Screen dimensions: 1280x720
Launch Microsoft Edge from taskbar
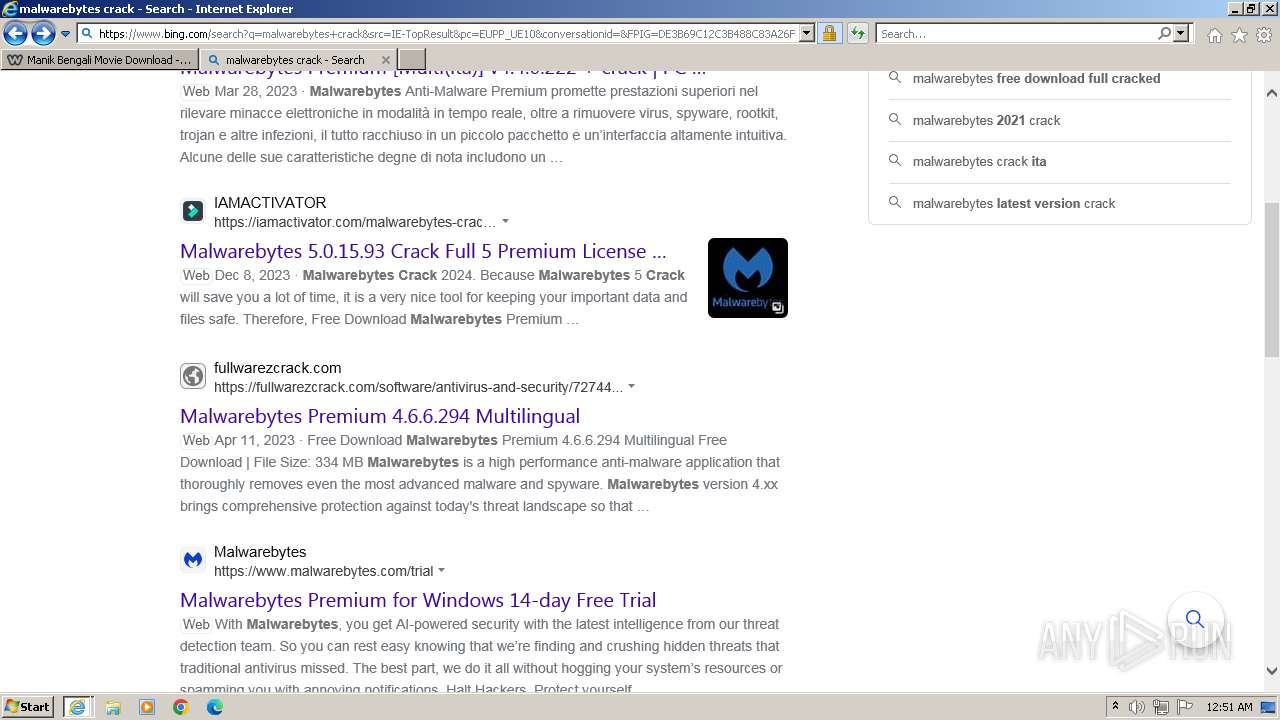215,707
